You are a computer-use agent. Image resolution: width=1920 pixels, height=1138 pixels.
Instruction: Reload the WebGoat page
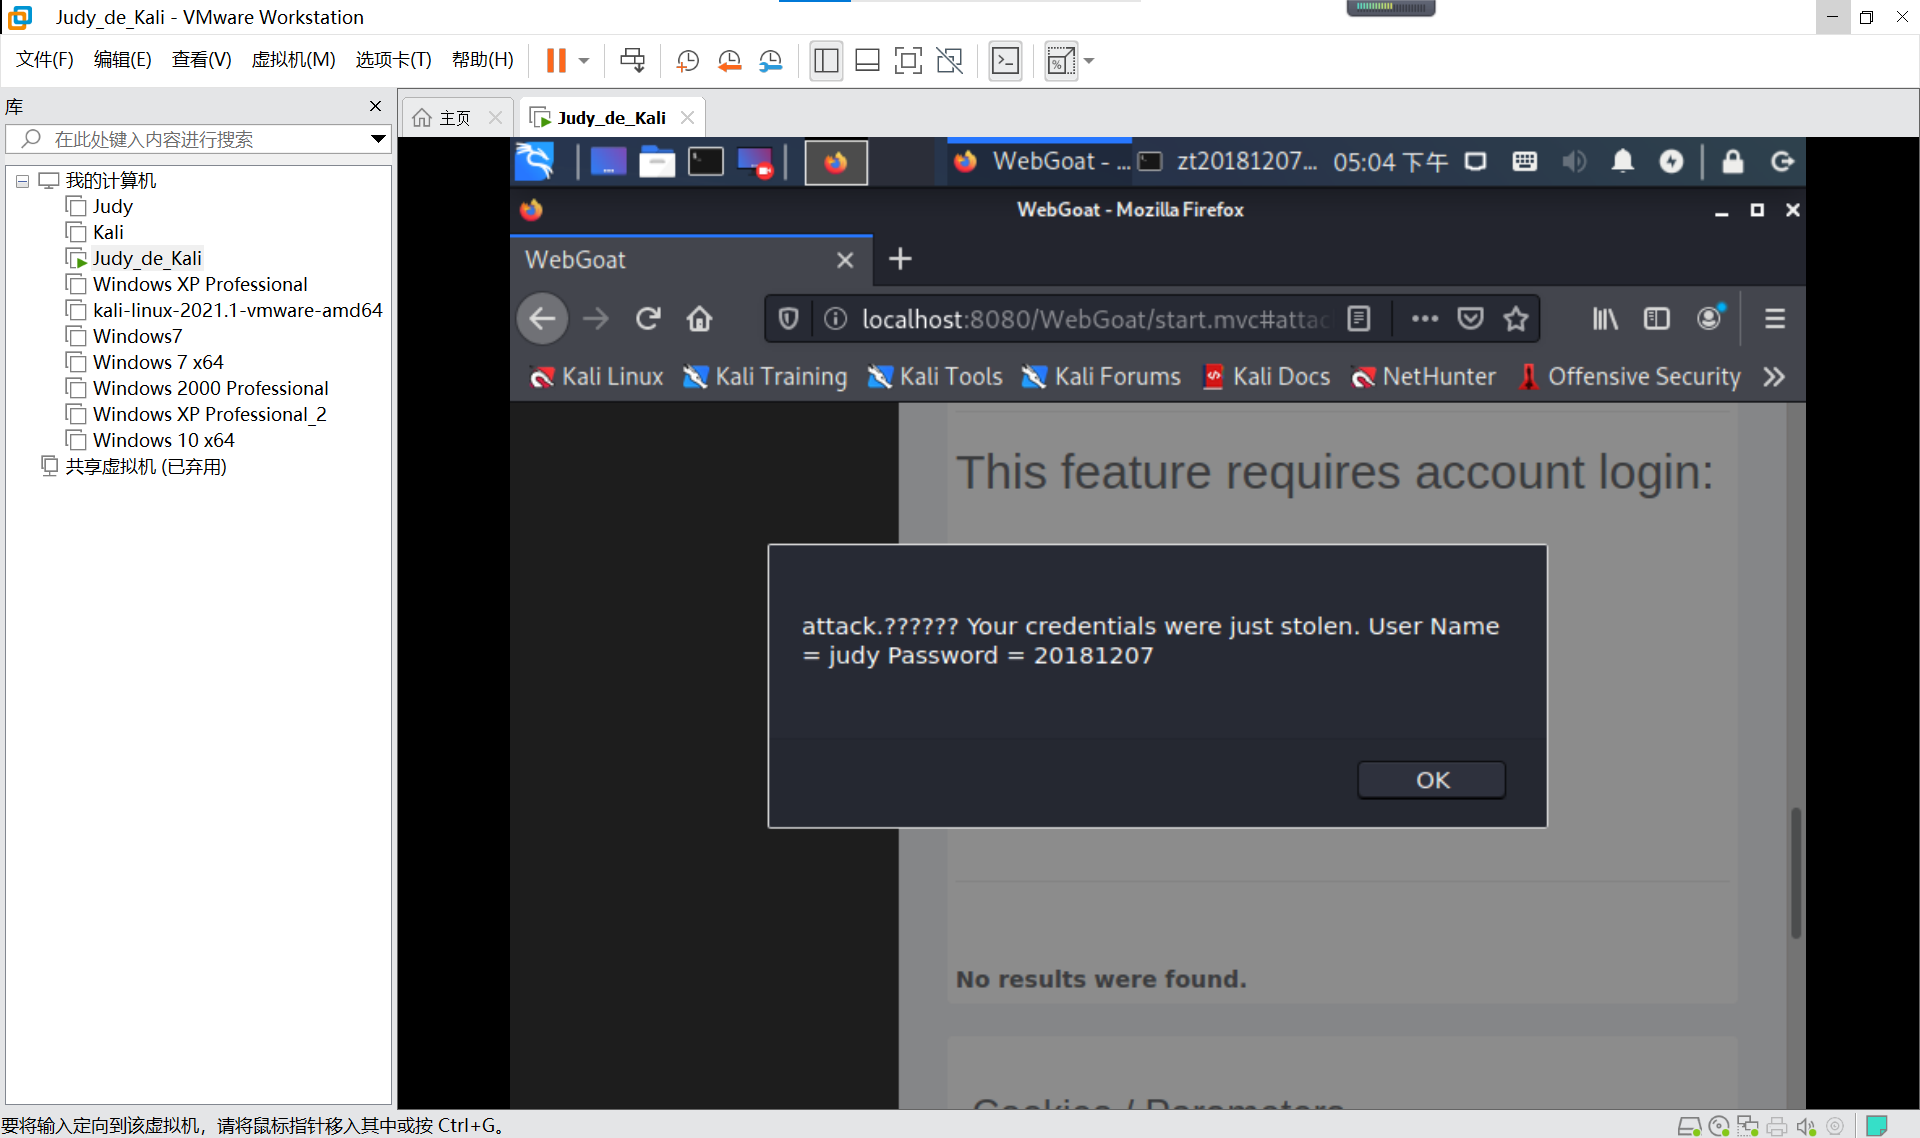648,319
